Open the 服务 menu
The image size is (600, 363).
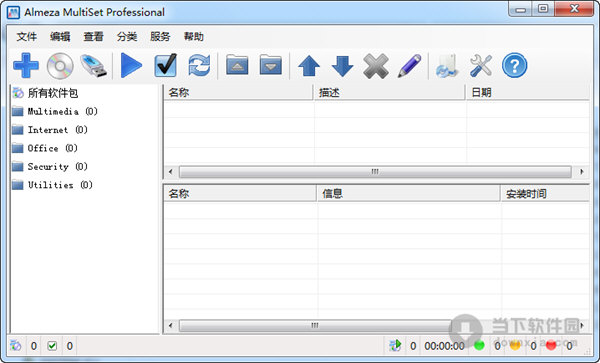(160, 37)
